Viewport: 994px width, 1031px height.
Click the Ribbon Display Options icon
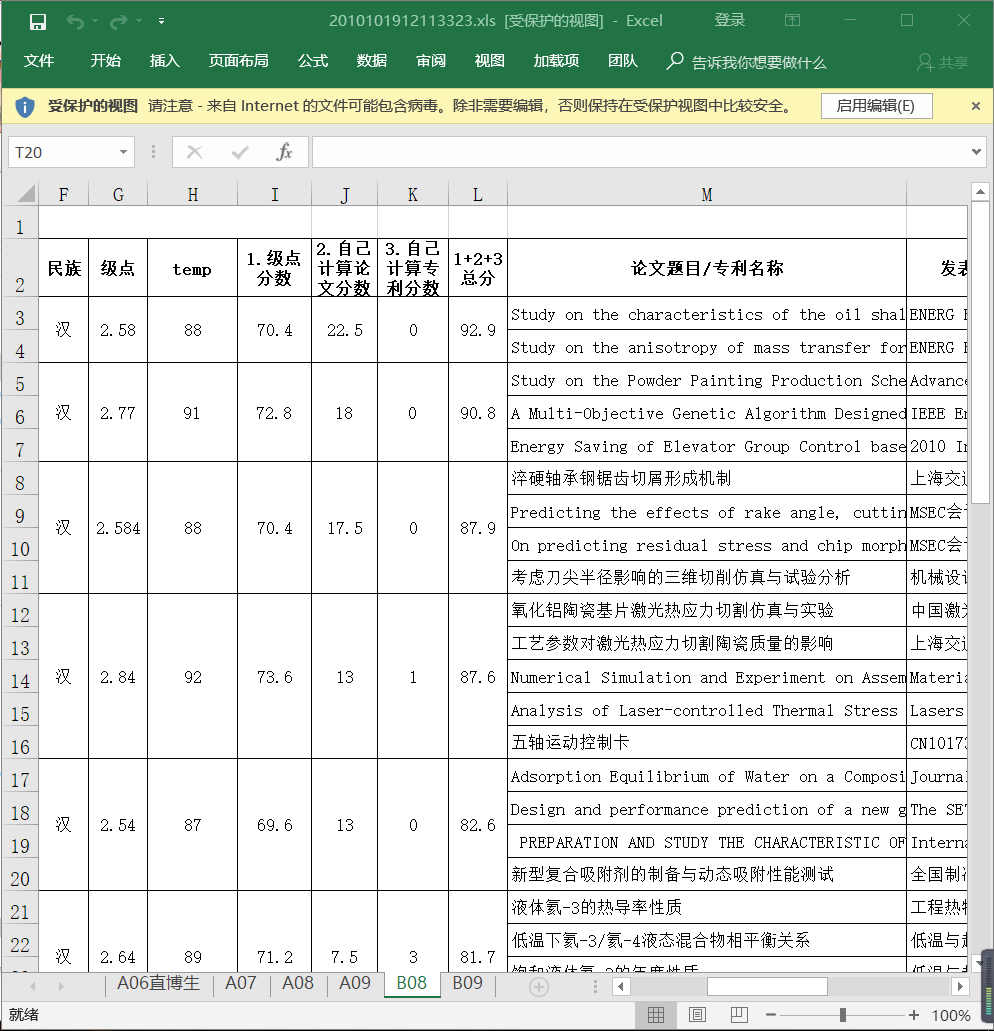coord(792,20)
